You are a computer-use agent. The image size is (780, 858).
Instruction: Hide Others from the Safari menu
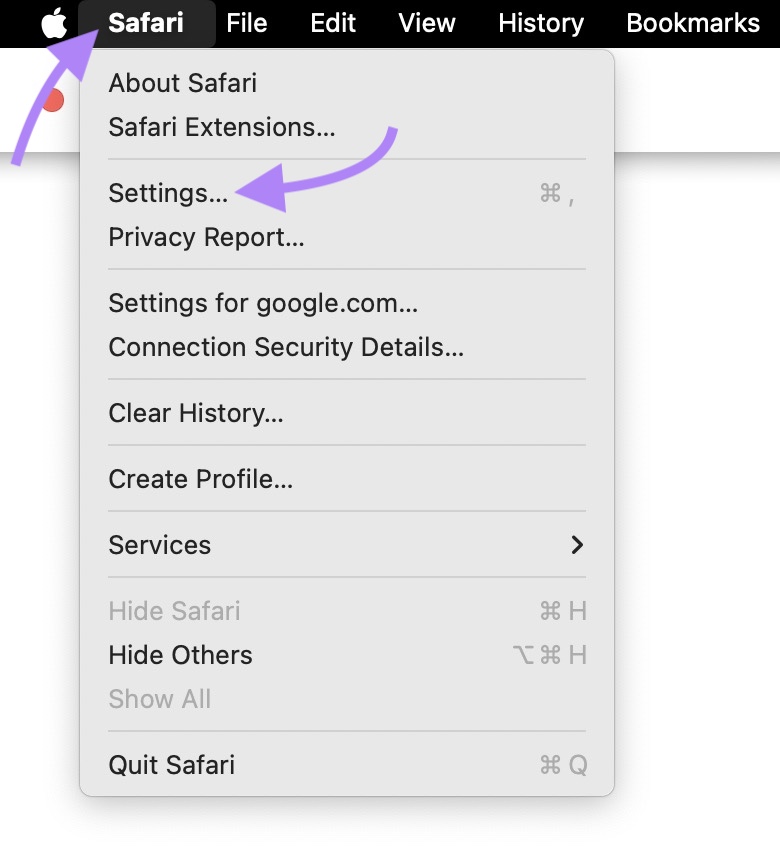(x=180, y=655)
